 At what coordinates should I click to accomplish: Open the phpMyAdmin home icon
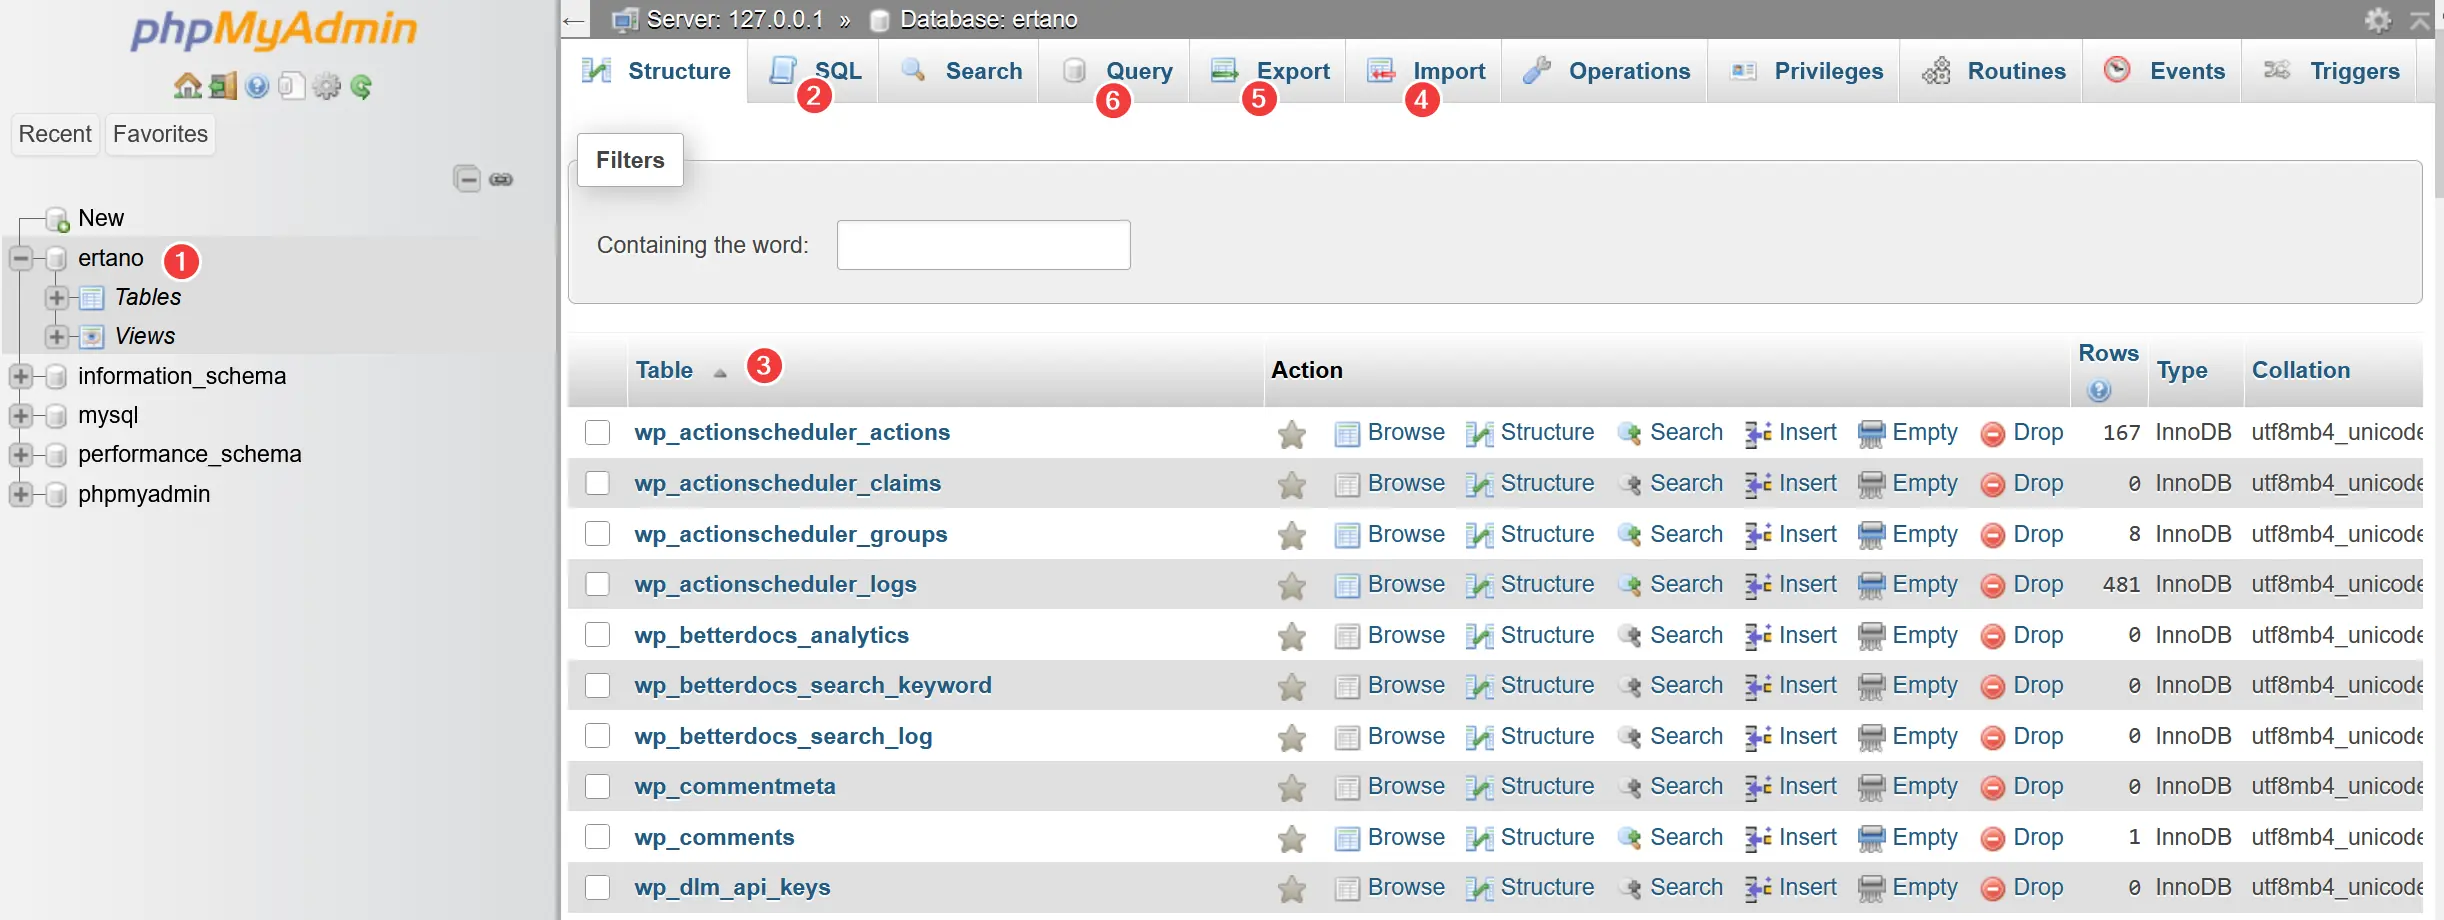click(x=187, y=86)
